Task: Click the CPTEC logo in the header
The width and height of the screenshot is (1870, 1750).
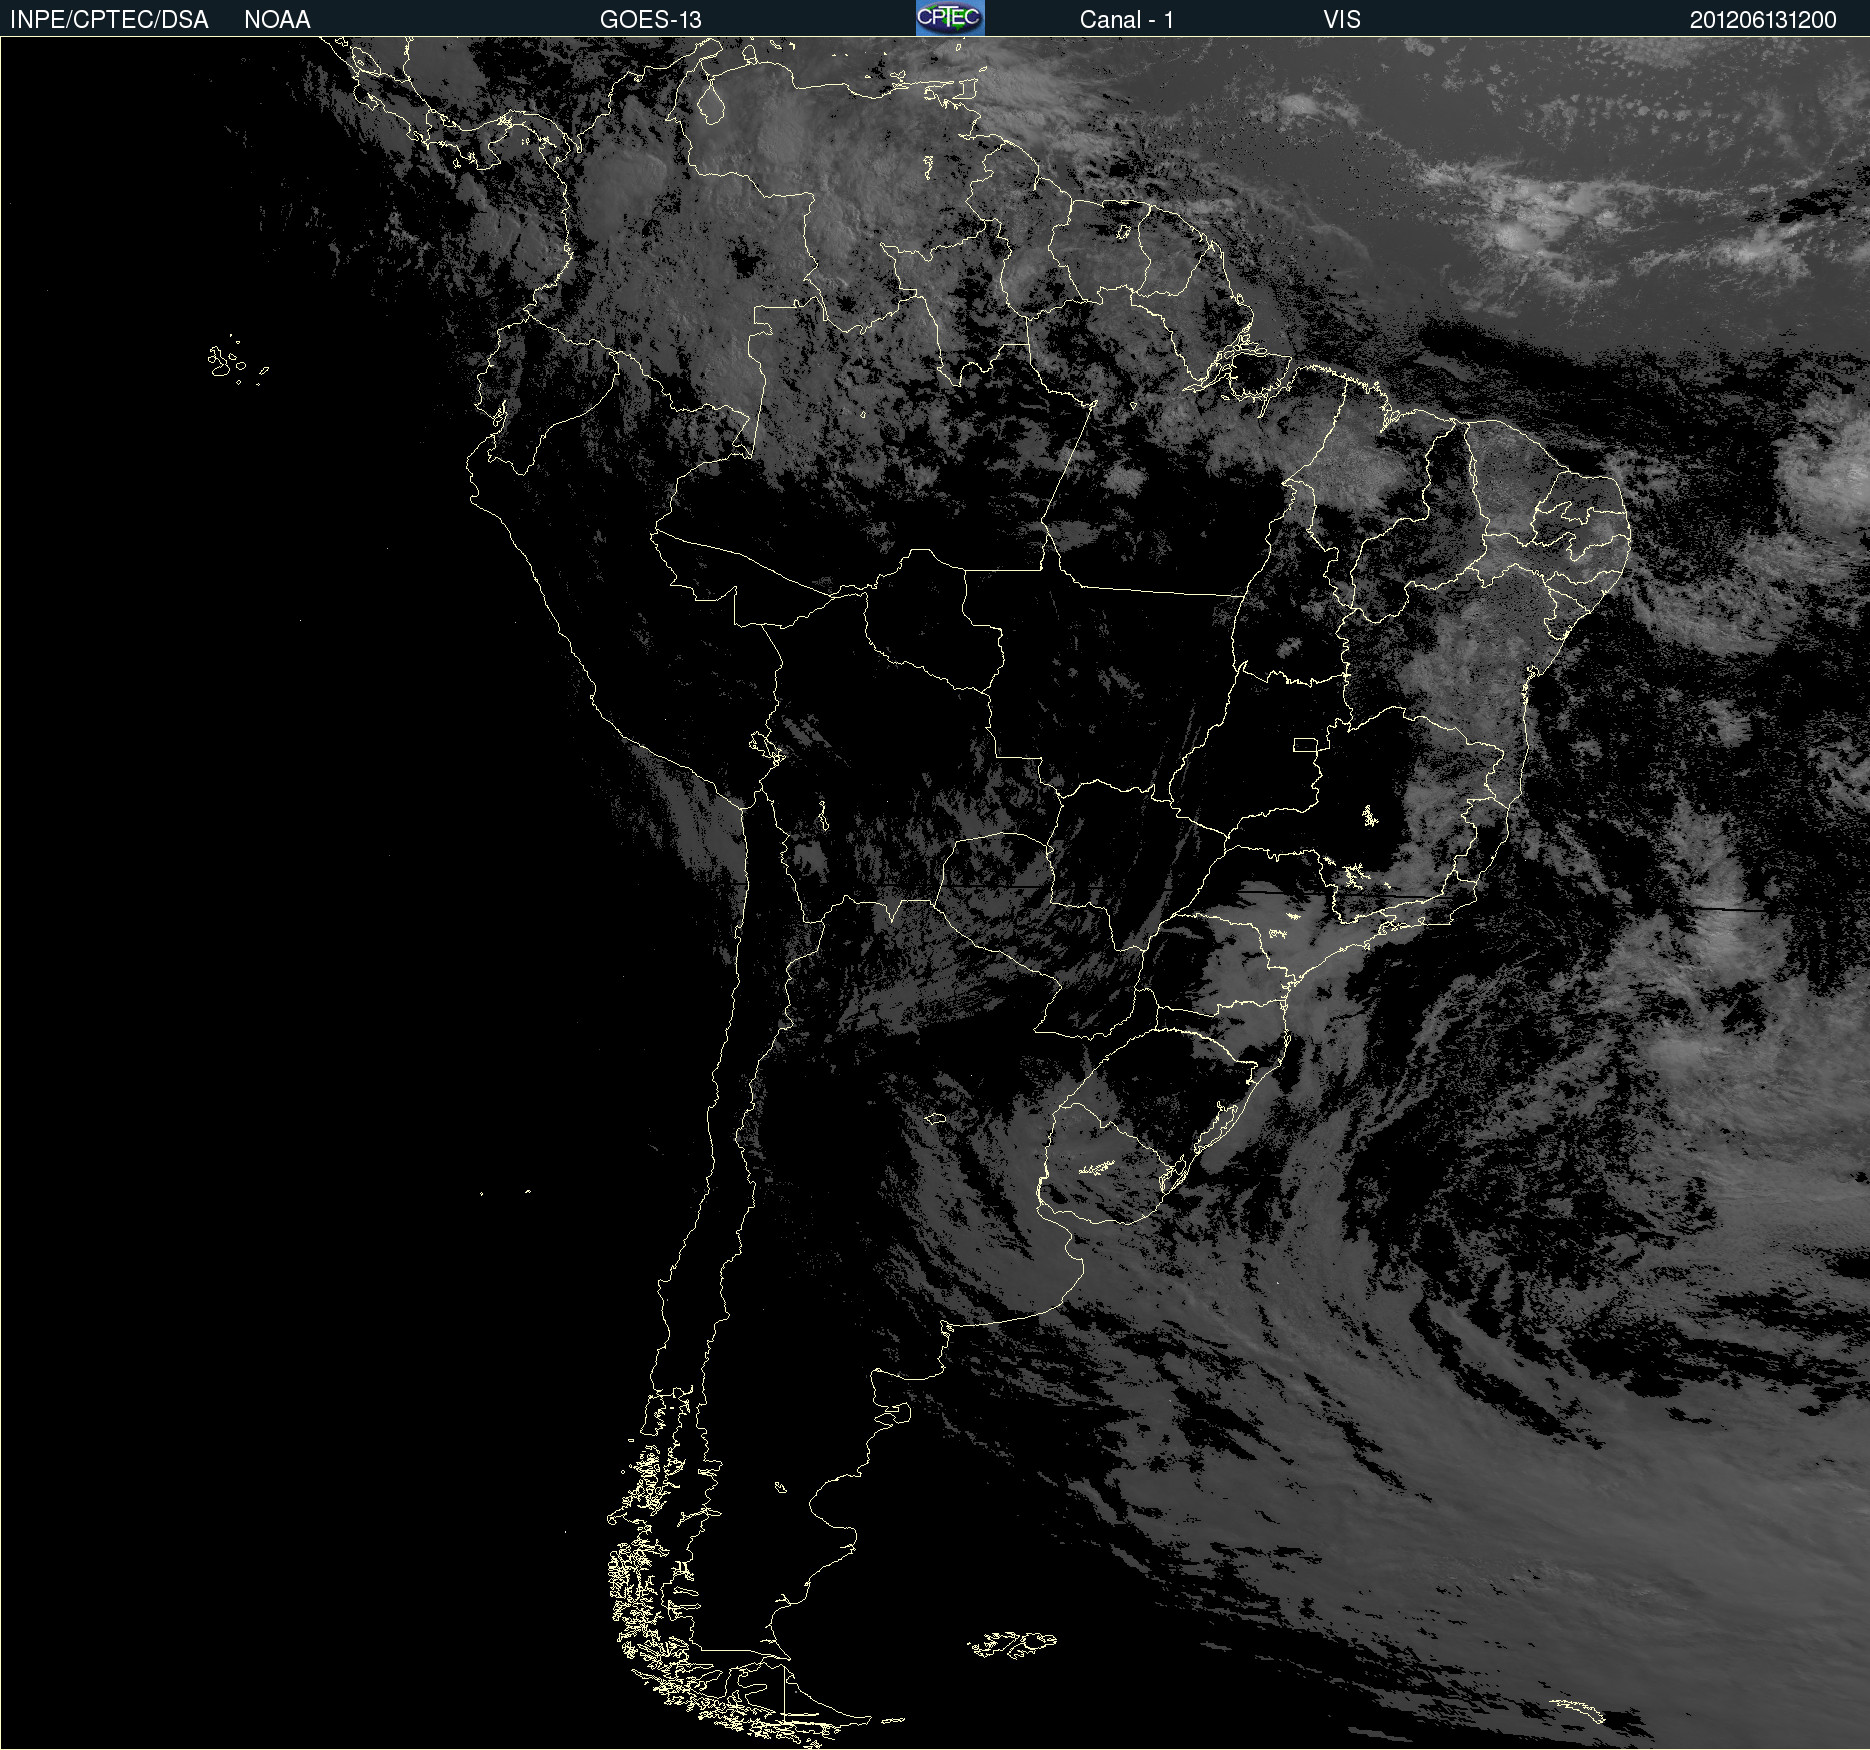Action: [950, 18]
